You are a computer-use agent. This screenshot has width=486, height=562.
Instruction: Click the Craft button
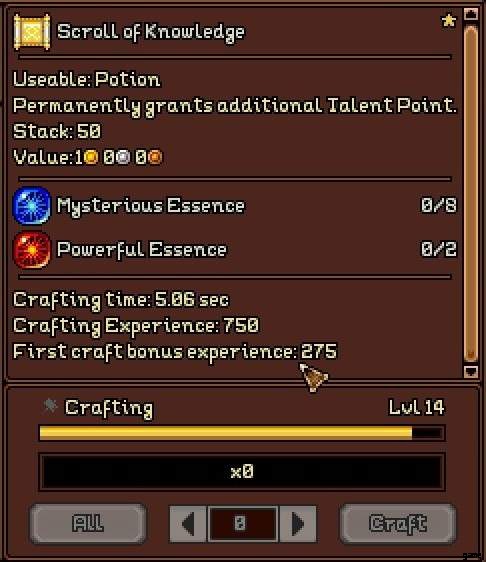click(x=398, y=524)
